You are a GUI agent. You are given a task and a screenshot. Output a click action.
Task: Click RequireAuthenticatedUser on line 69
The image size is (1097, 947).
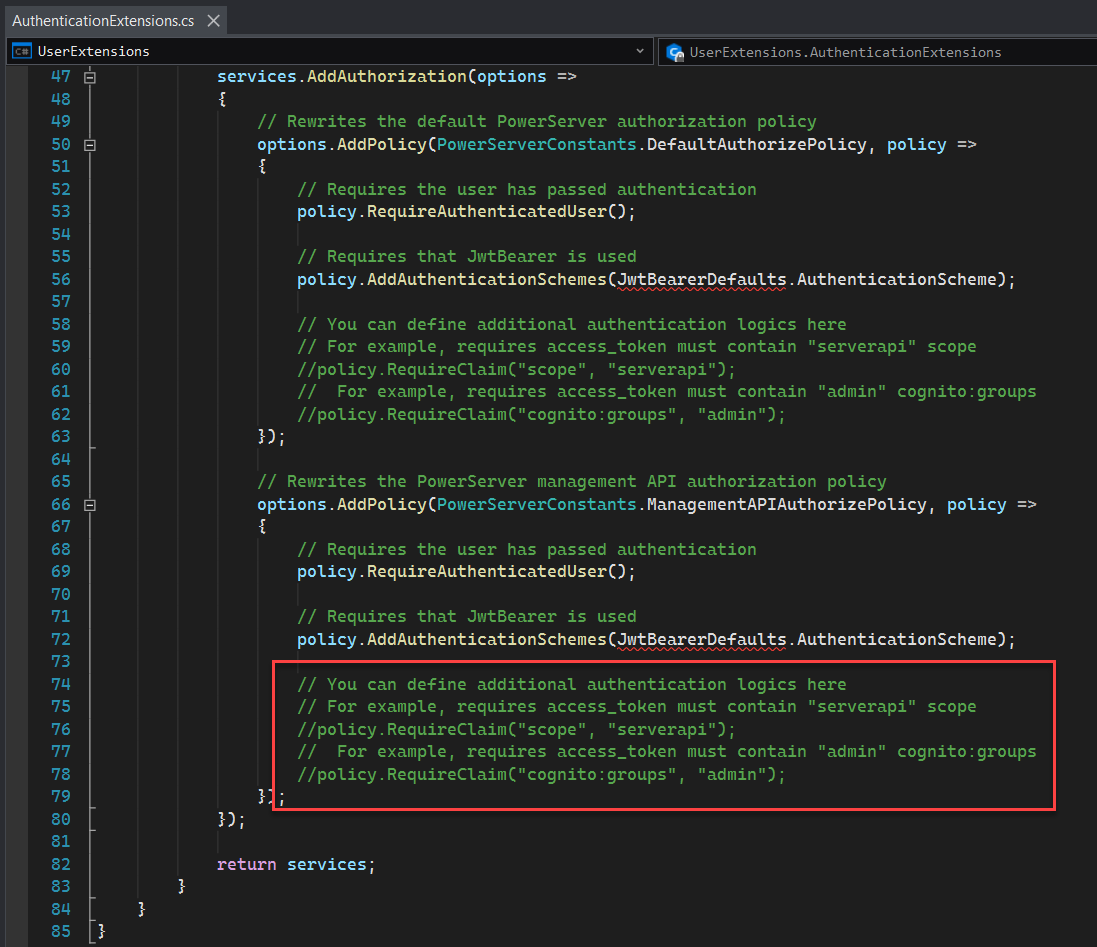tap(487, 571)
